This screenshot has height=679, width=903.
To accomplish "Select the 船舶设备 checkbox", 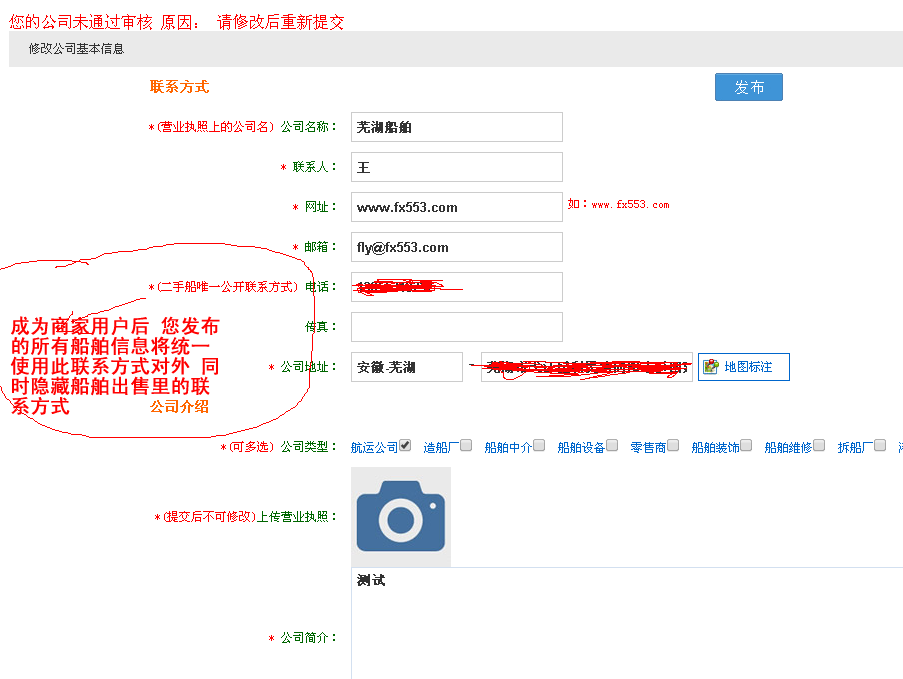I will tap(612, 446).
